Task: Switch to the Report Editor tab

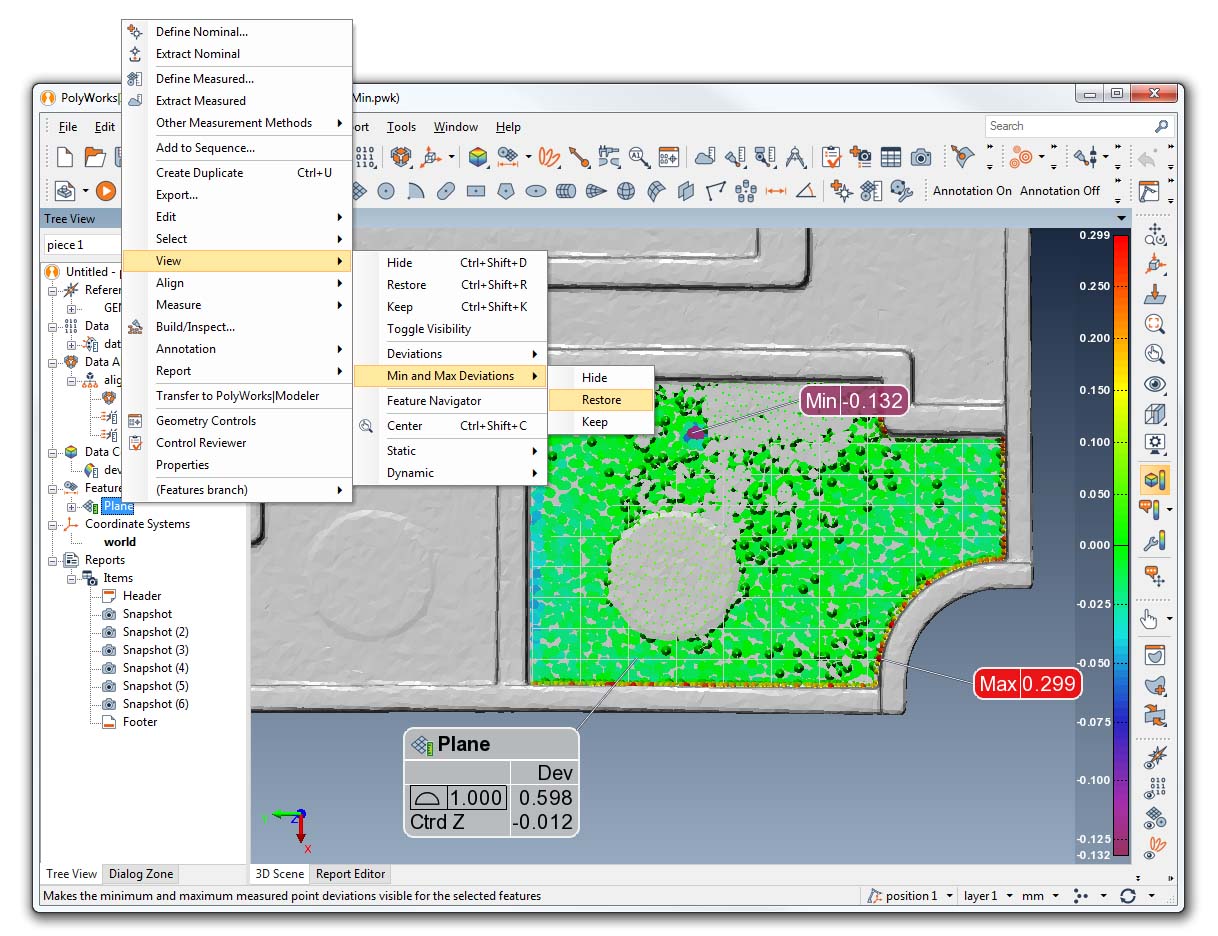Action: (350, 874)
